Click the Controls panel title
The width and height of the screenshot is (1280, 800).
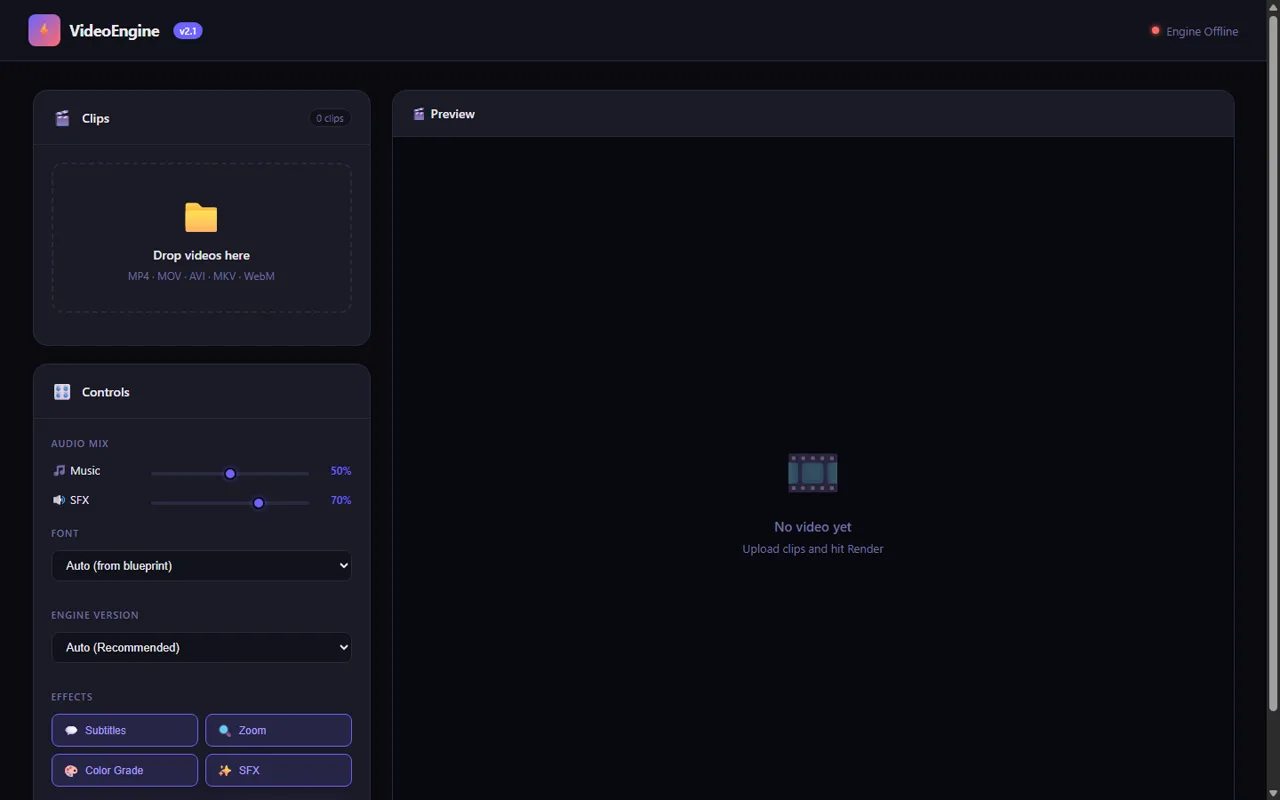[x=106, y=392]
